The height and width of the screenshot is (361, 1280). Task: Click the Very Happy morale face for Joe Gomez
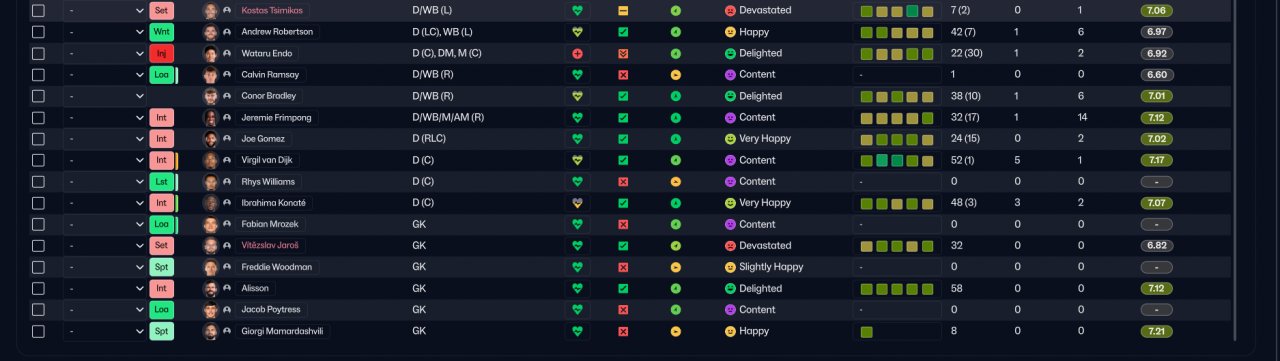(x=730, y=139)
